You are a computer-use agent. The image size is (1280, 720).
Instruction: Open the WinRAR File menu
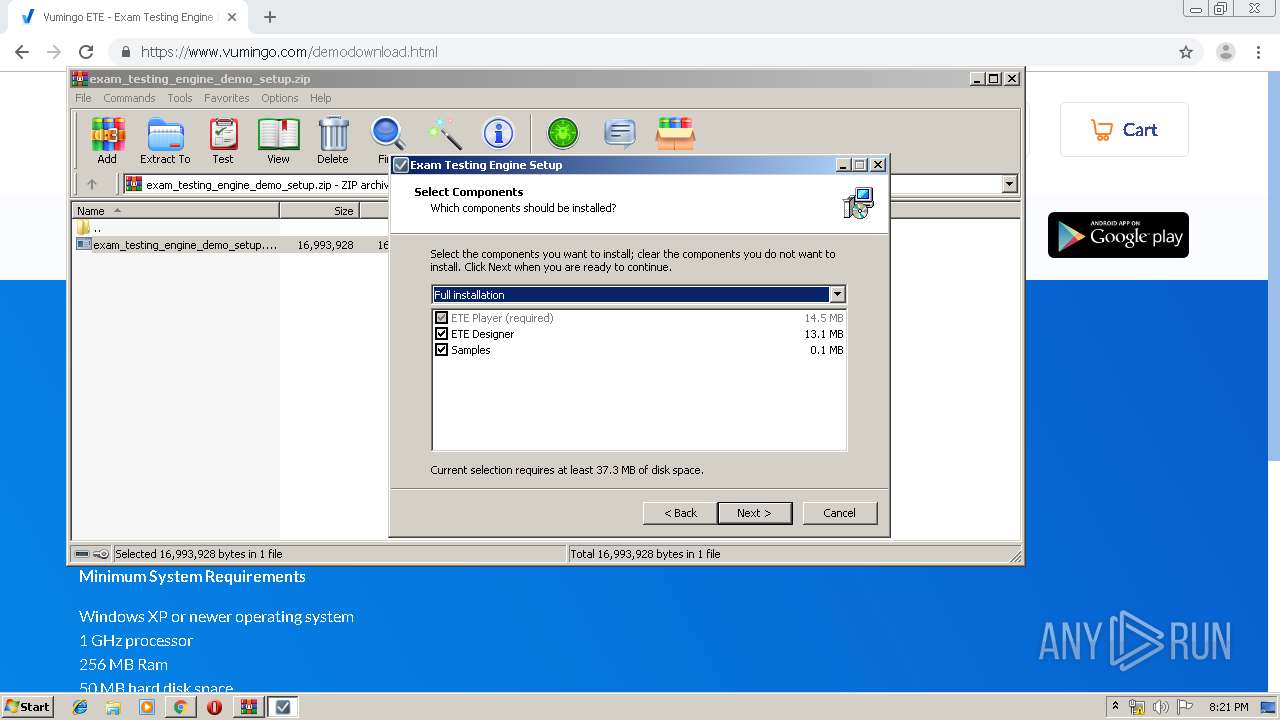pos(83,98)
